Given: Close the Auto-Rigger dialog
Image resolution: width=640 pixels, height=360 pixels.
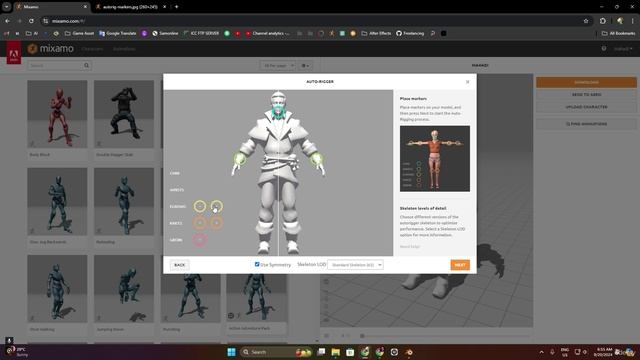Looking at the screenshot, I should point(468,82).
